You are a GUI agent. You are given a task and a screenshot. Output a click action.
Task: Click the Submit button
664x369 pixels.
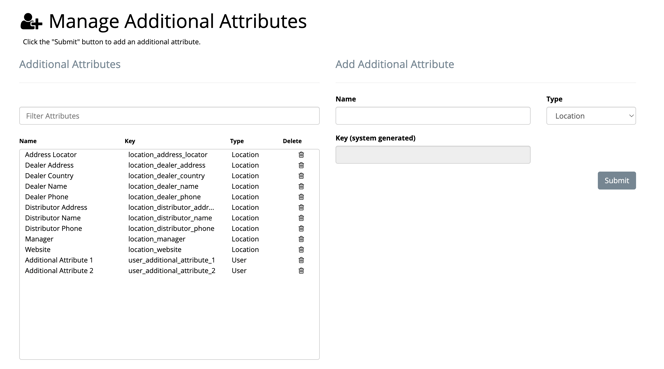617,180
